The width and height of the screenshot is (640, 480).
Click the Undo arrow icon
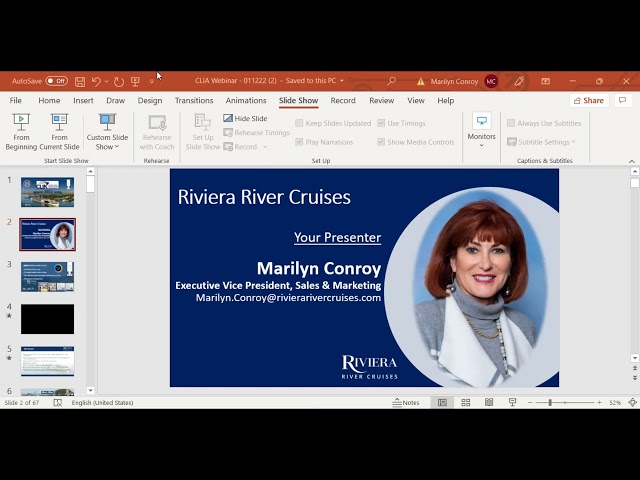(x=96, y=82)
